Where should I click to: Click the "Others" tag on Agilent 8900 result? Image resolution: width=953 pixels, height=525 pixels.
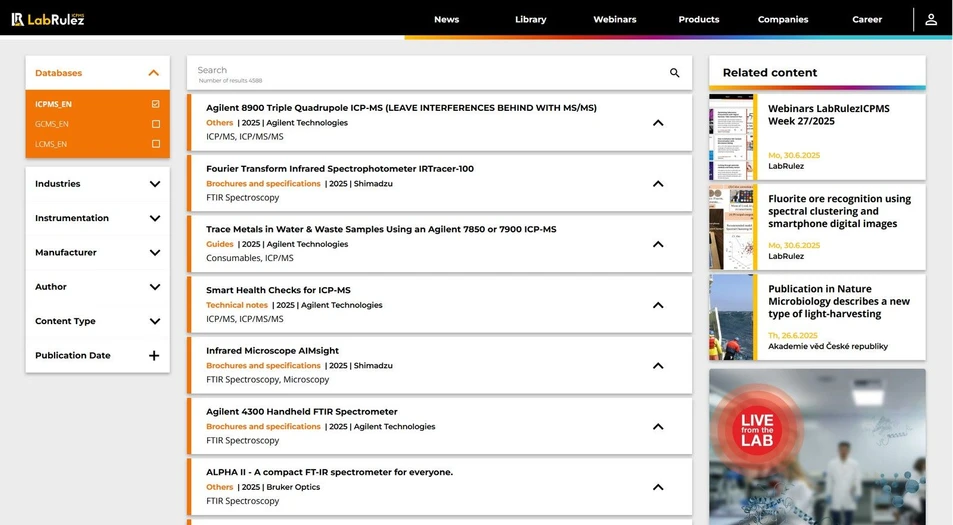pos(219,123)
